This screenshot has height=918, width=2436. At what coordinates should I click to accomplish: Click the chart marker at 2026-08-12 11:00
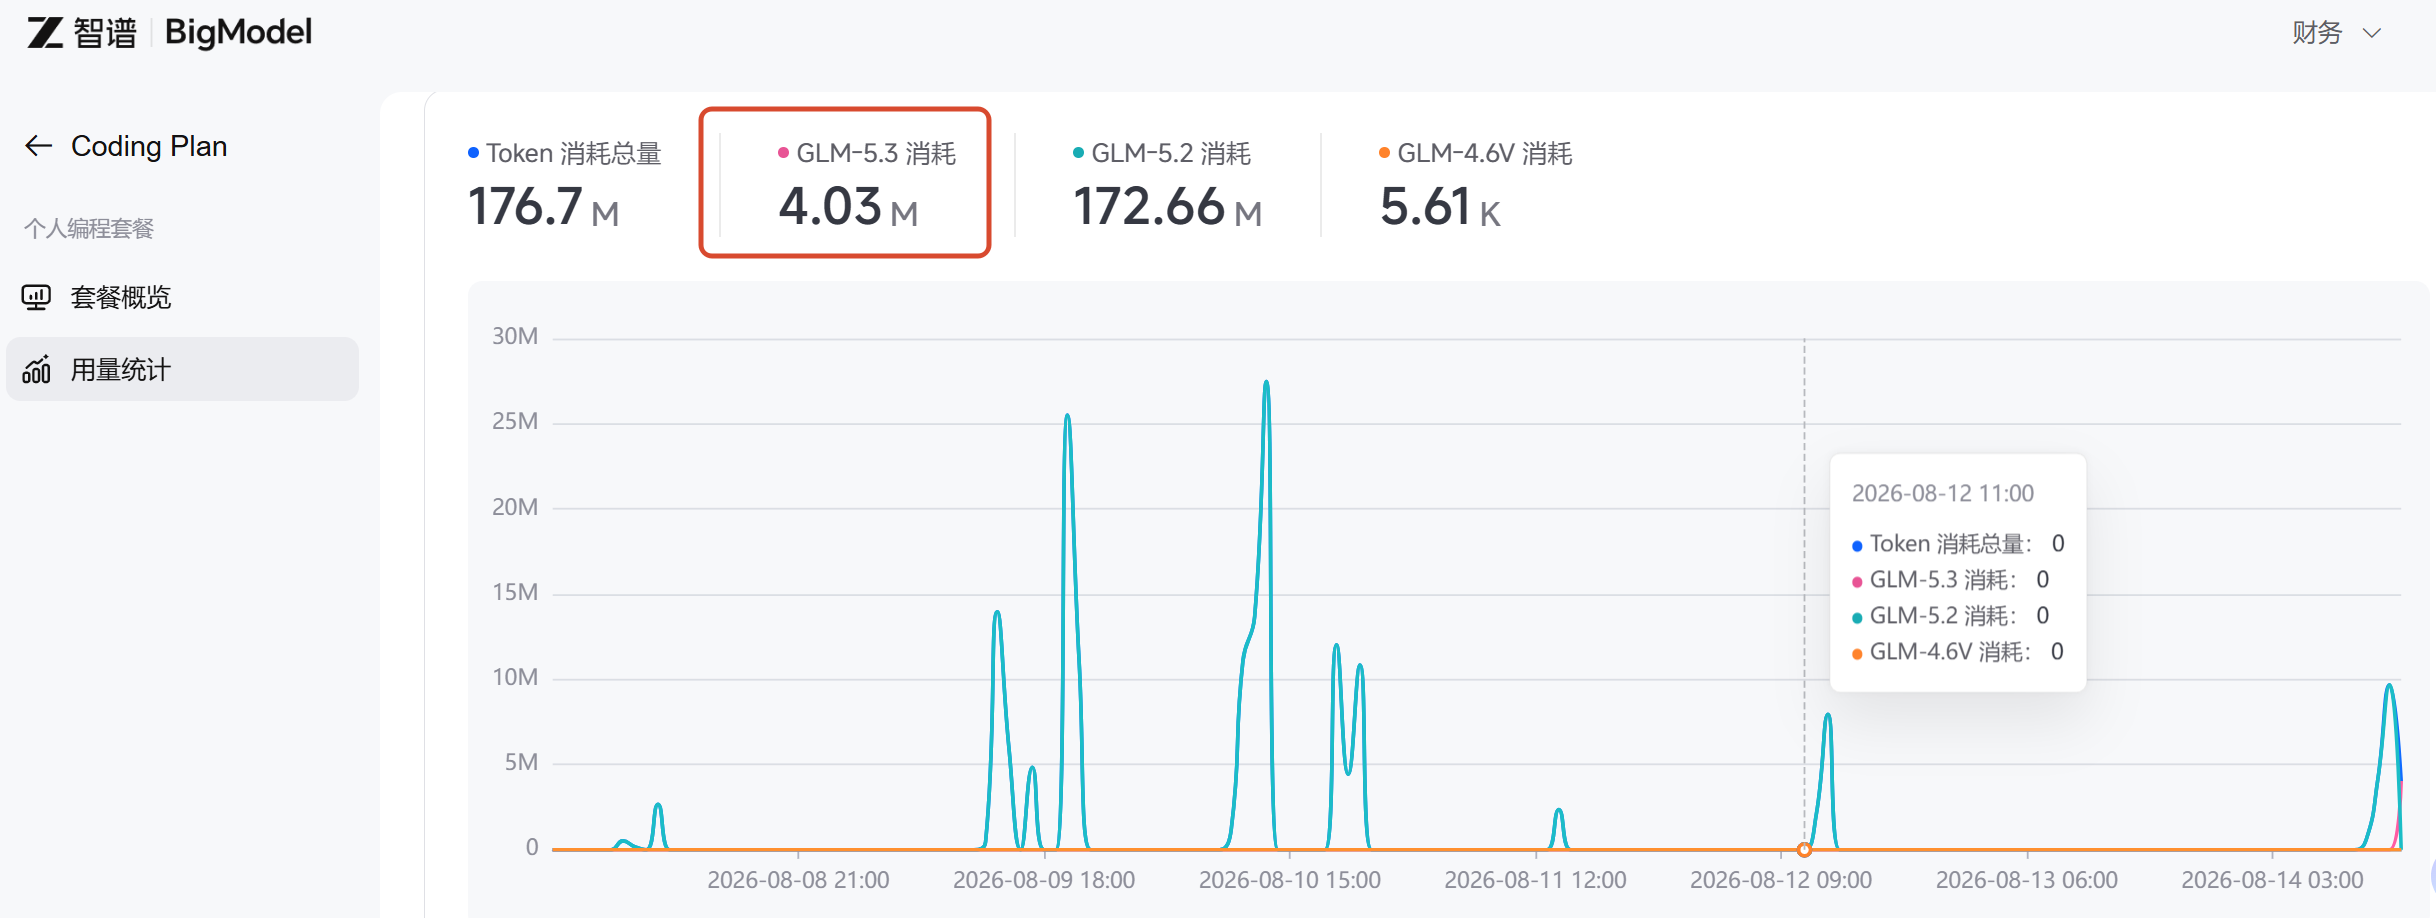point(1804,850)
